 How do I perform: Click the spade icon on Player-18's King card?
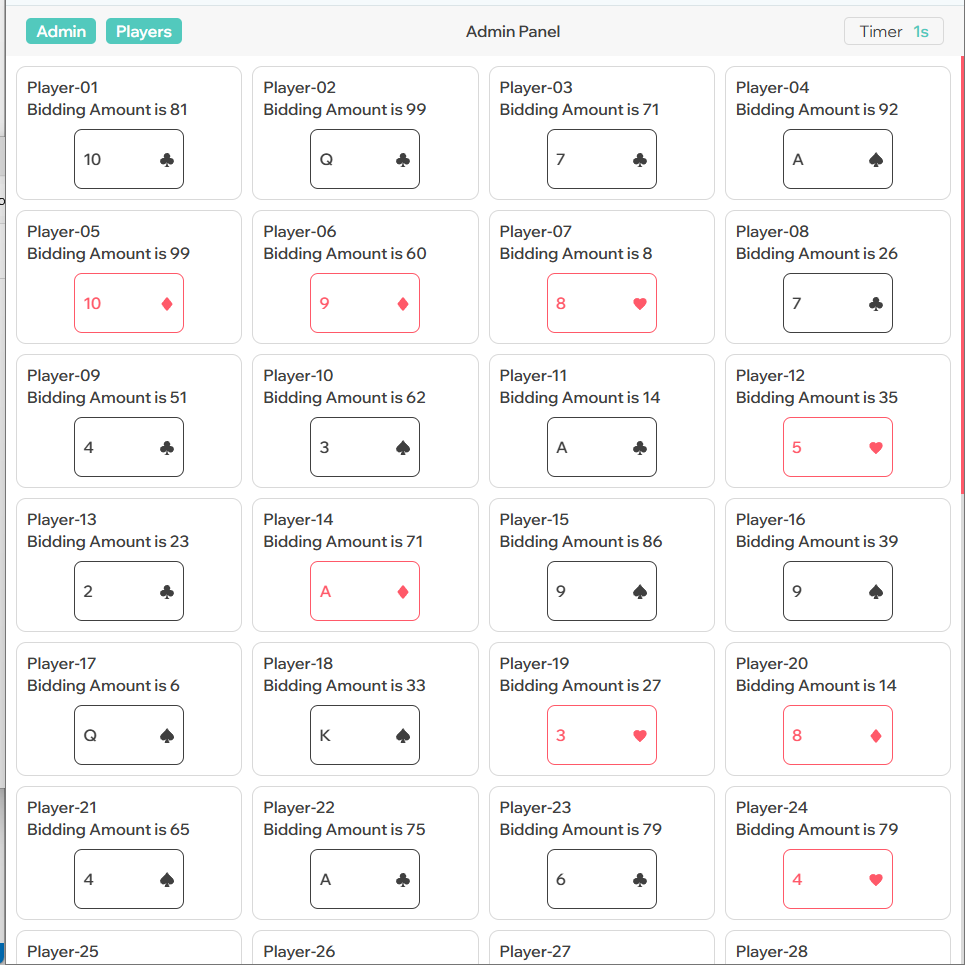pyautogui.click(x=403, y=736)
